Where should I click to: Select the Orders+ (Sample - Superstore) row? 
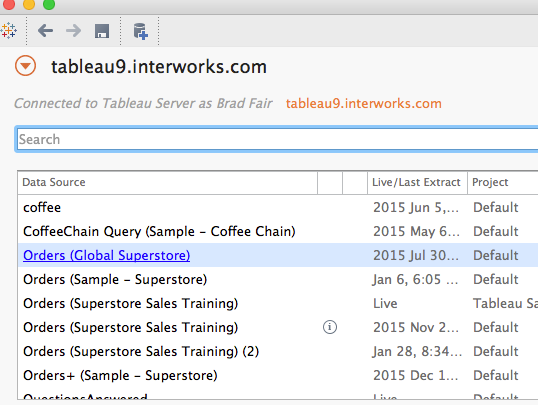(278, 375)
